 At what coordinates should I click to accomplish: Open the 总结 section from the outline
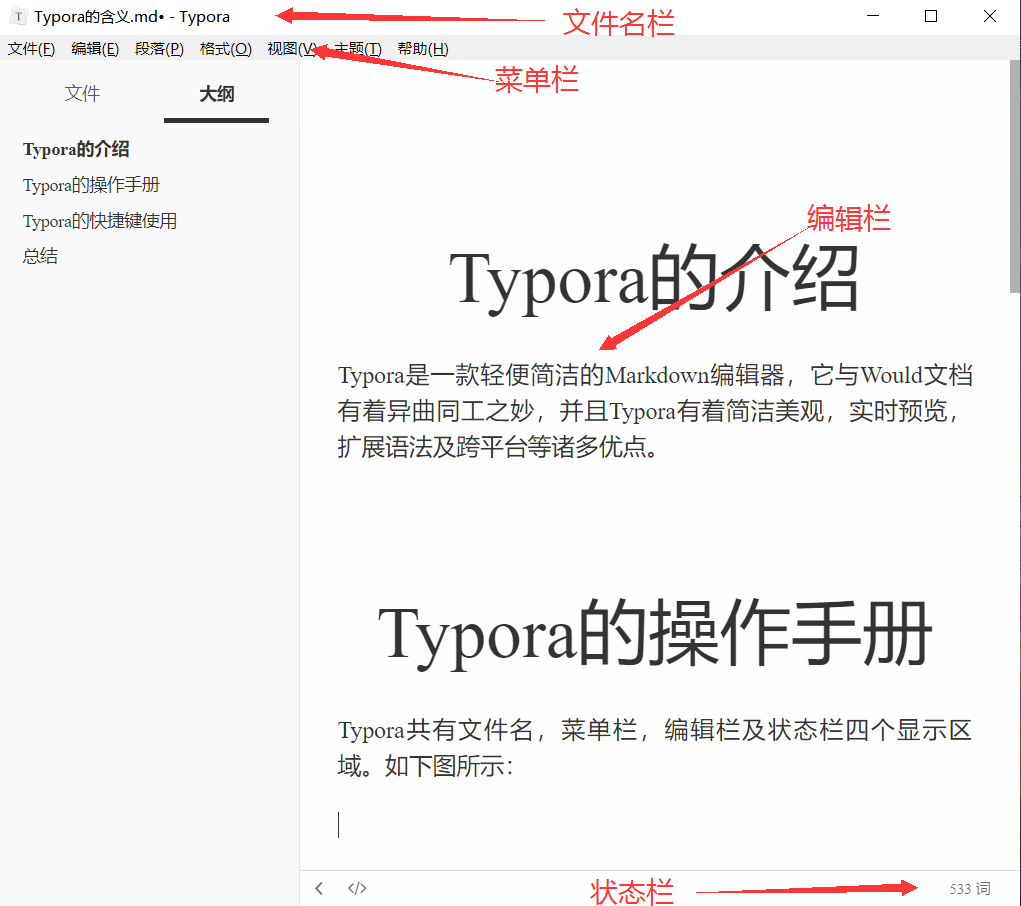[x=40, y=256]
